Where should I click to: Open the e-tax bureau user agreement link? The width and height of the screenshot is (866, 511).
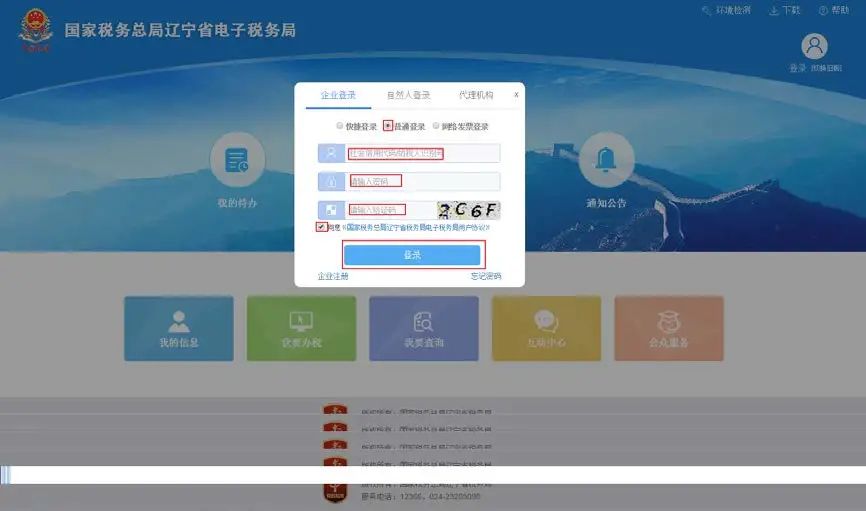tap(415, 227)
